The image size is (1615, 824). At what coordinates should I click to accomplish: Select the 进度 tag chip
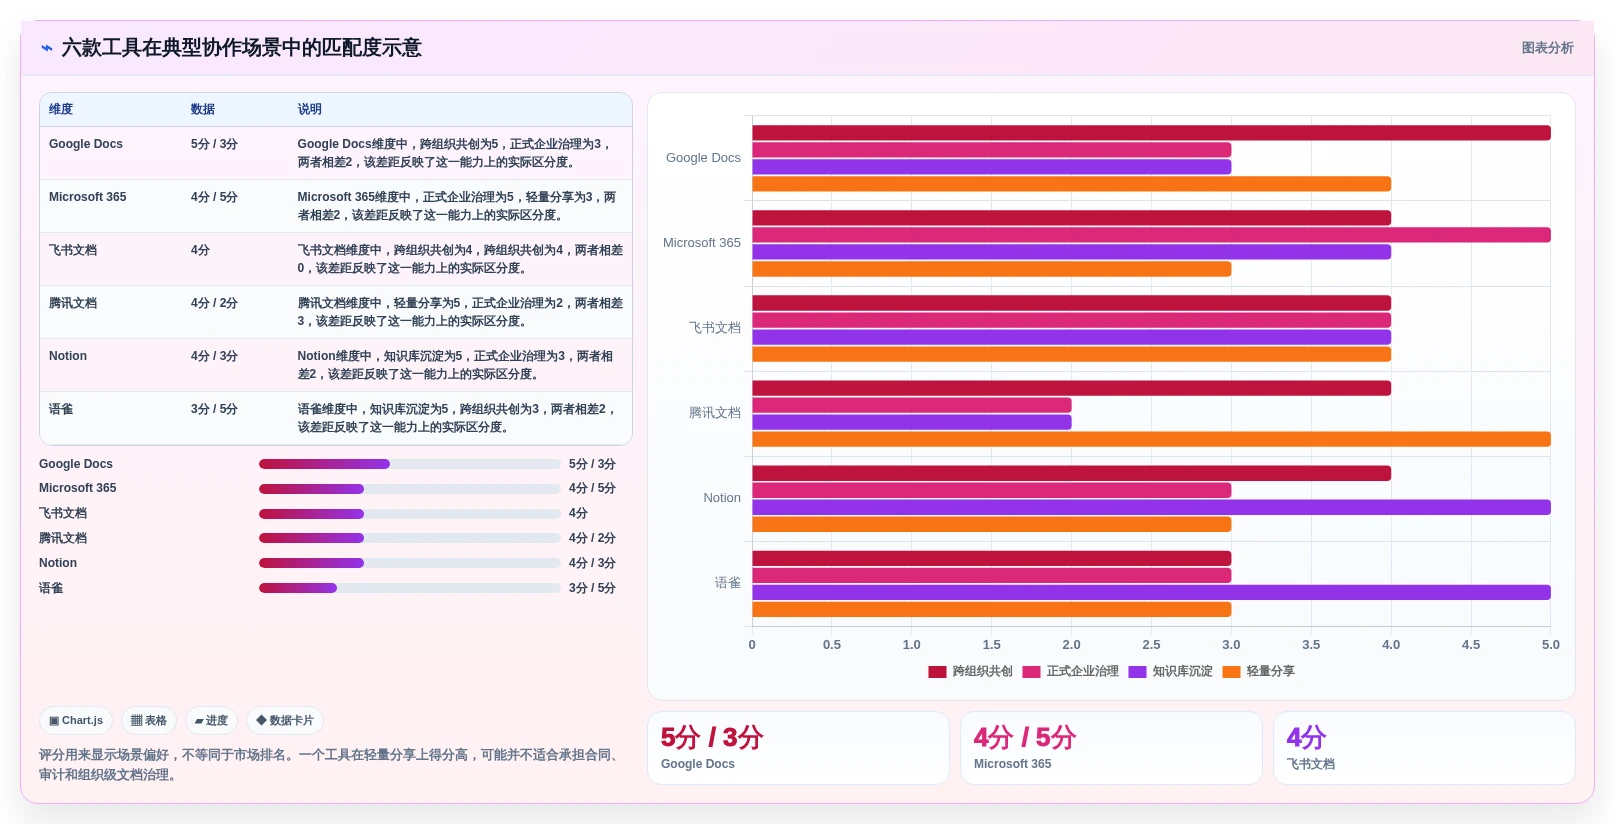coord(211,720)
